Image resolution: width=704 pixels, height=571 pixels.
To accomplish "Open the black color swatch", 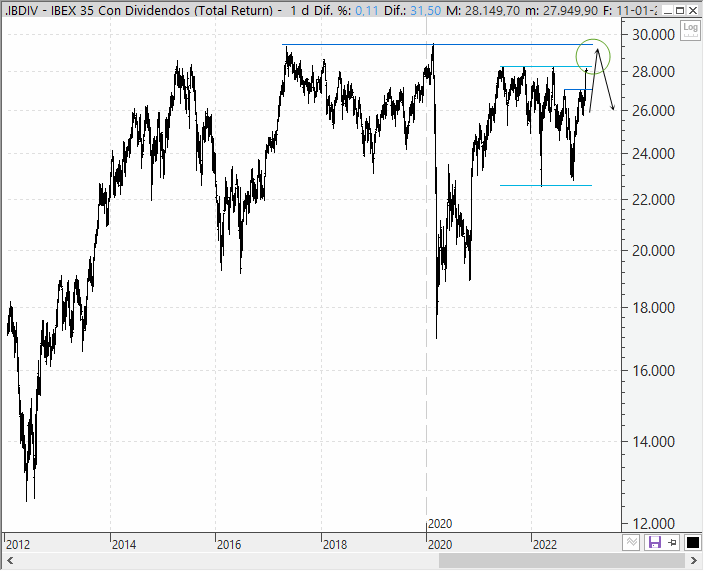I will [x=692, y=542].
